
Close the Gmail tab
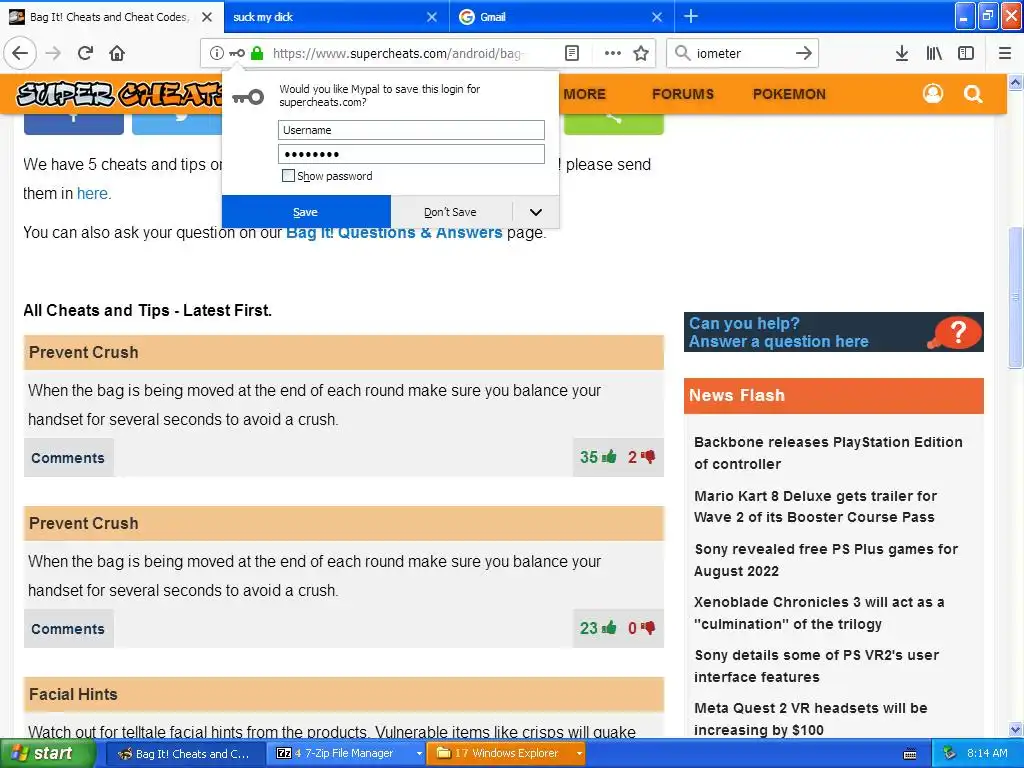(x=657, y=17)
